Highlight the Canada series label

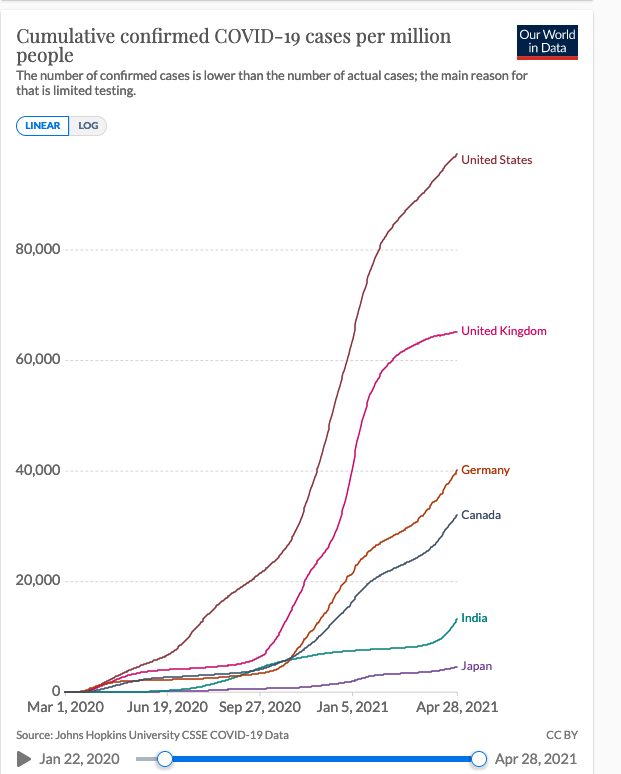coord(481,515)
